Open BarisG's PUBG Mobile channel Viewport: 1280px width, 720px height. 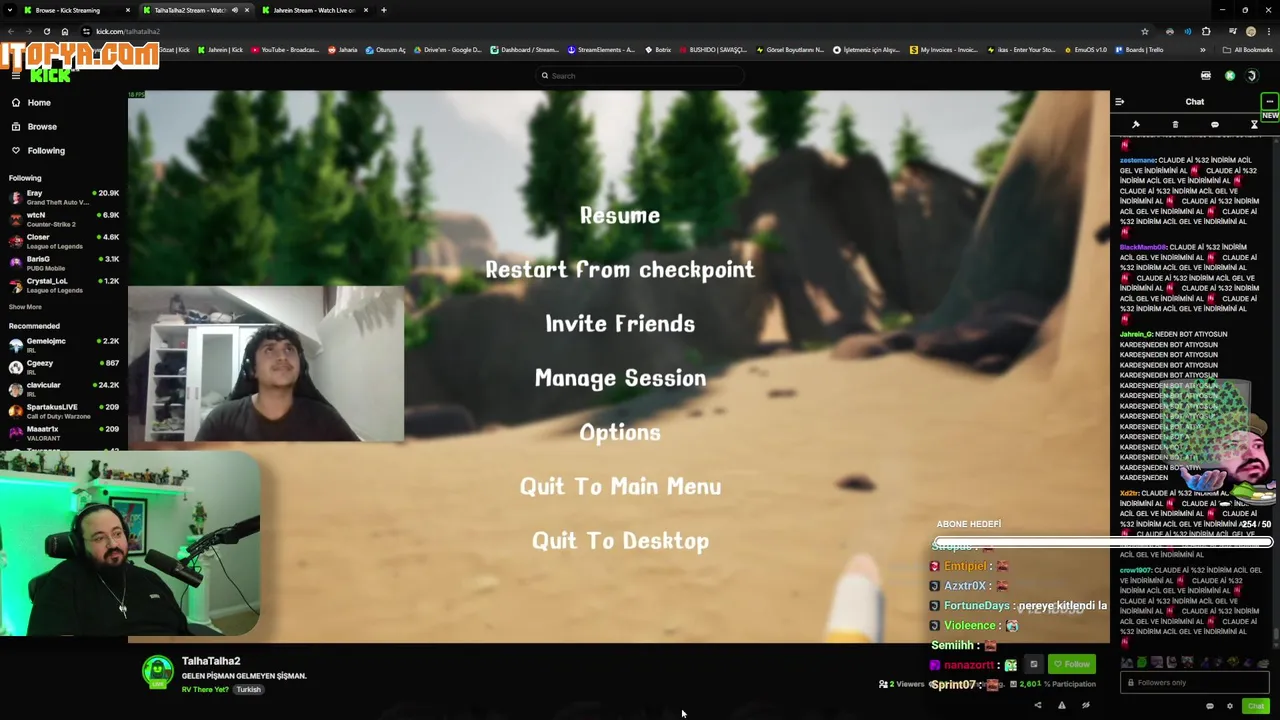click(64, 263)
